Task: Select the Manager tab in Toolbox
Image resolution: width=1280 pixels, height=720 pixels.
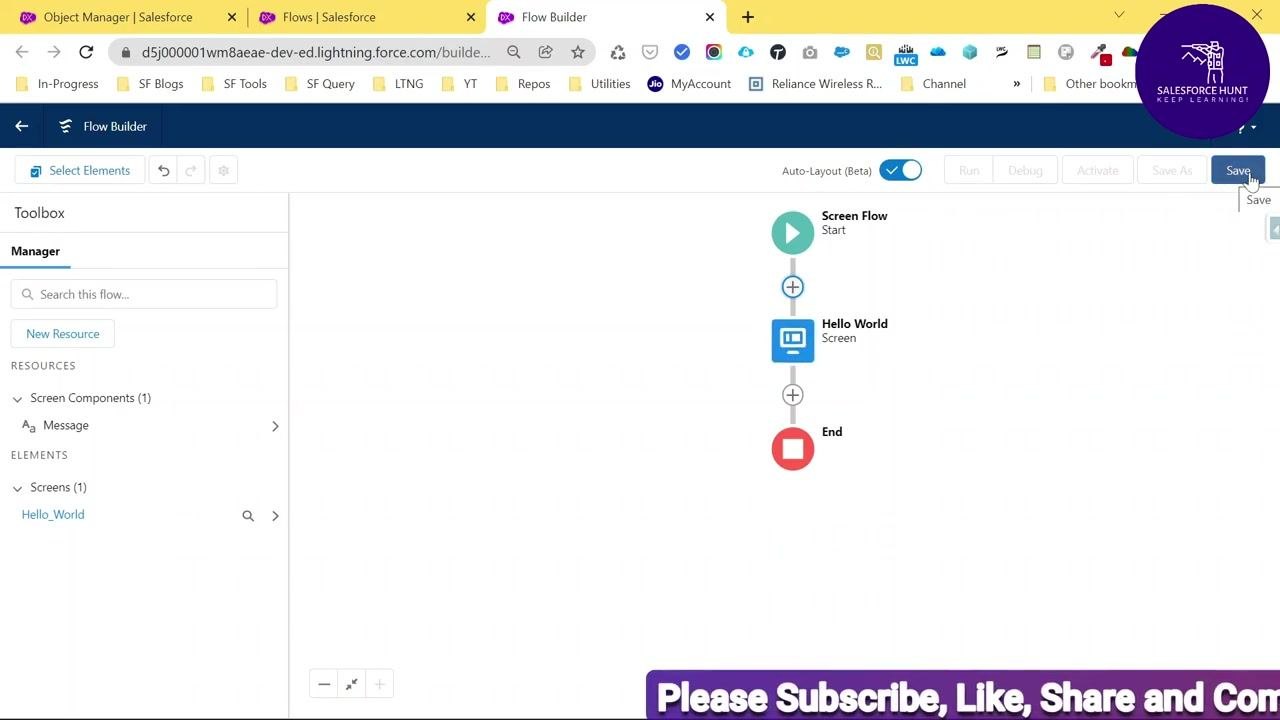Action: [x=35, y=251]
